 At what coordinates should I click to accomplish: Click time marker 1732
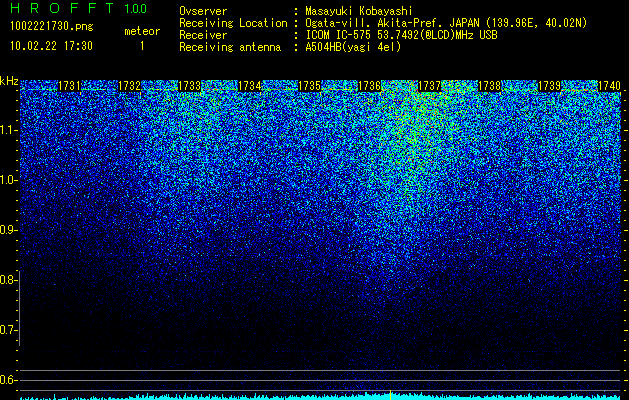[130, 86]
